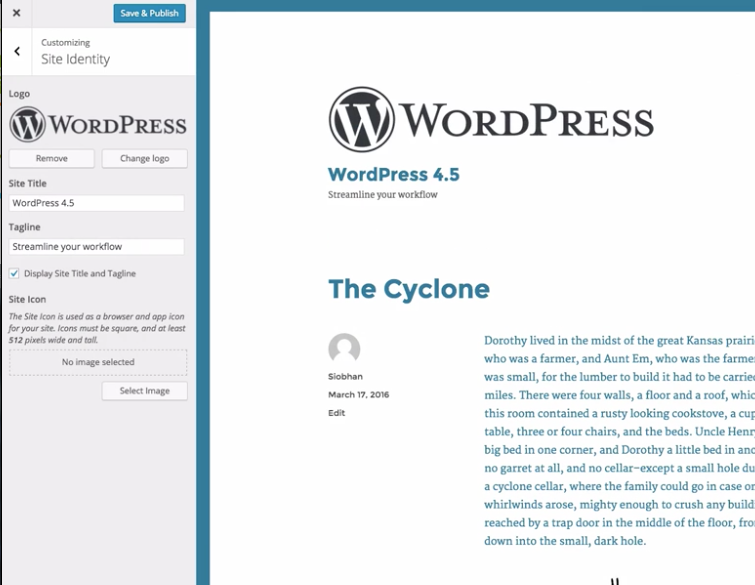Focus the Tagline input field

(96, 247)
